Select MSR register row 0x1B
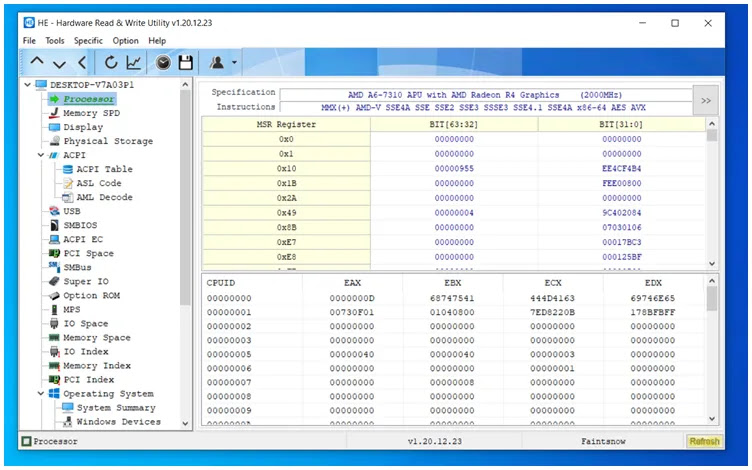 click(x=454, y=183)
